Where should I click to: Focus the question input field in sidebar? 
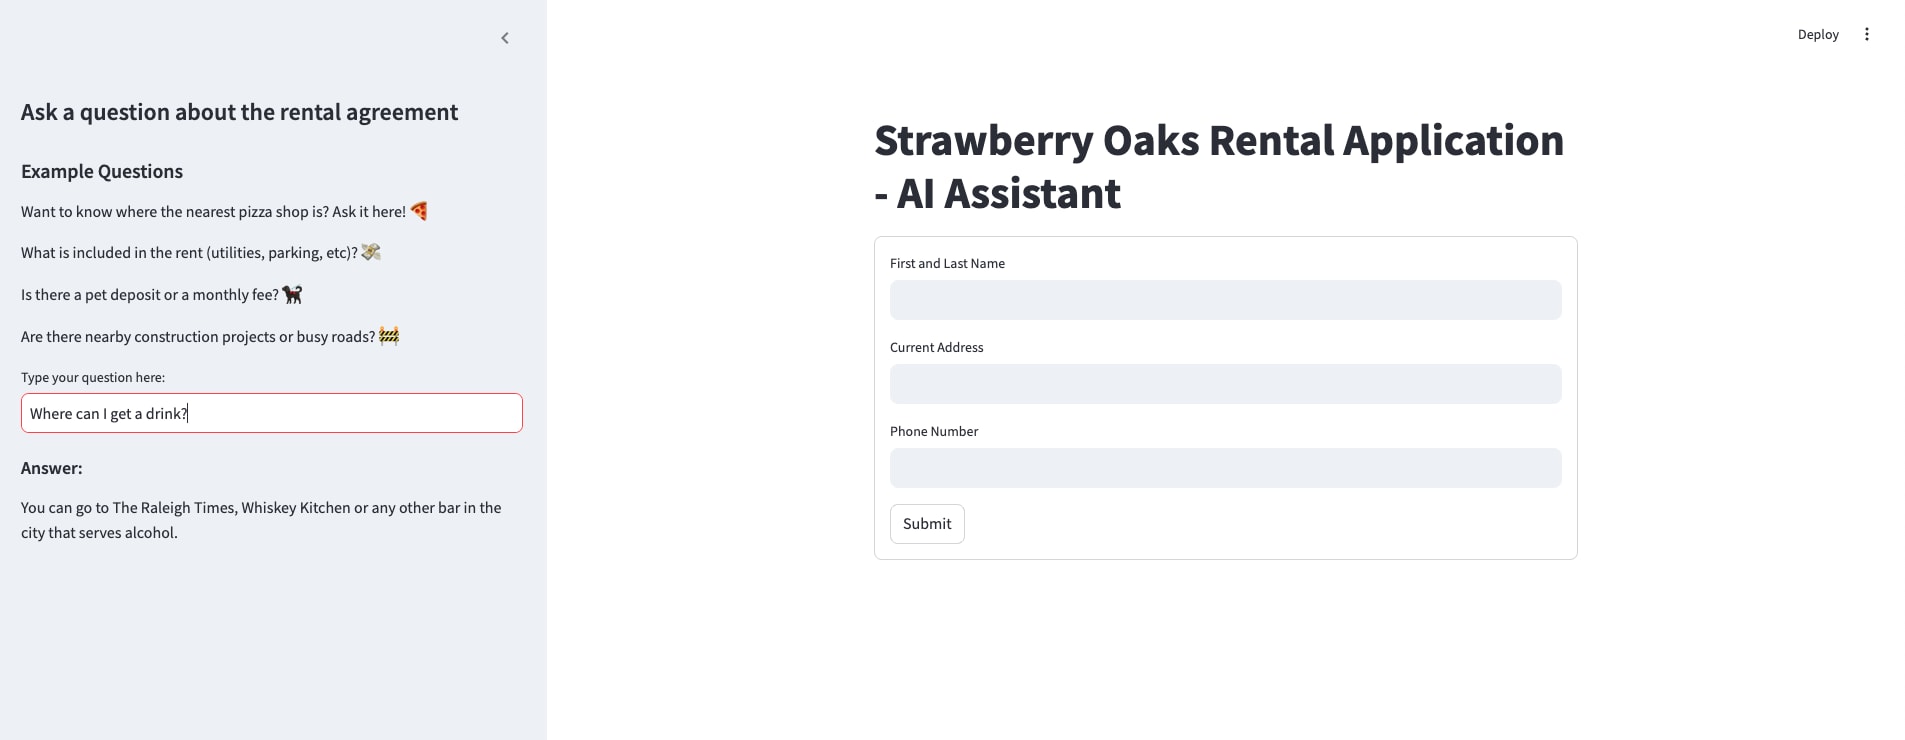pos(271,413)
